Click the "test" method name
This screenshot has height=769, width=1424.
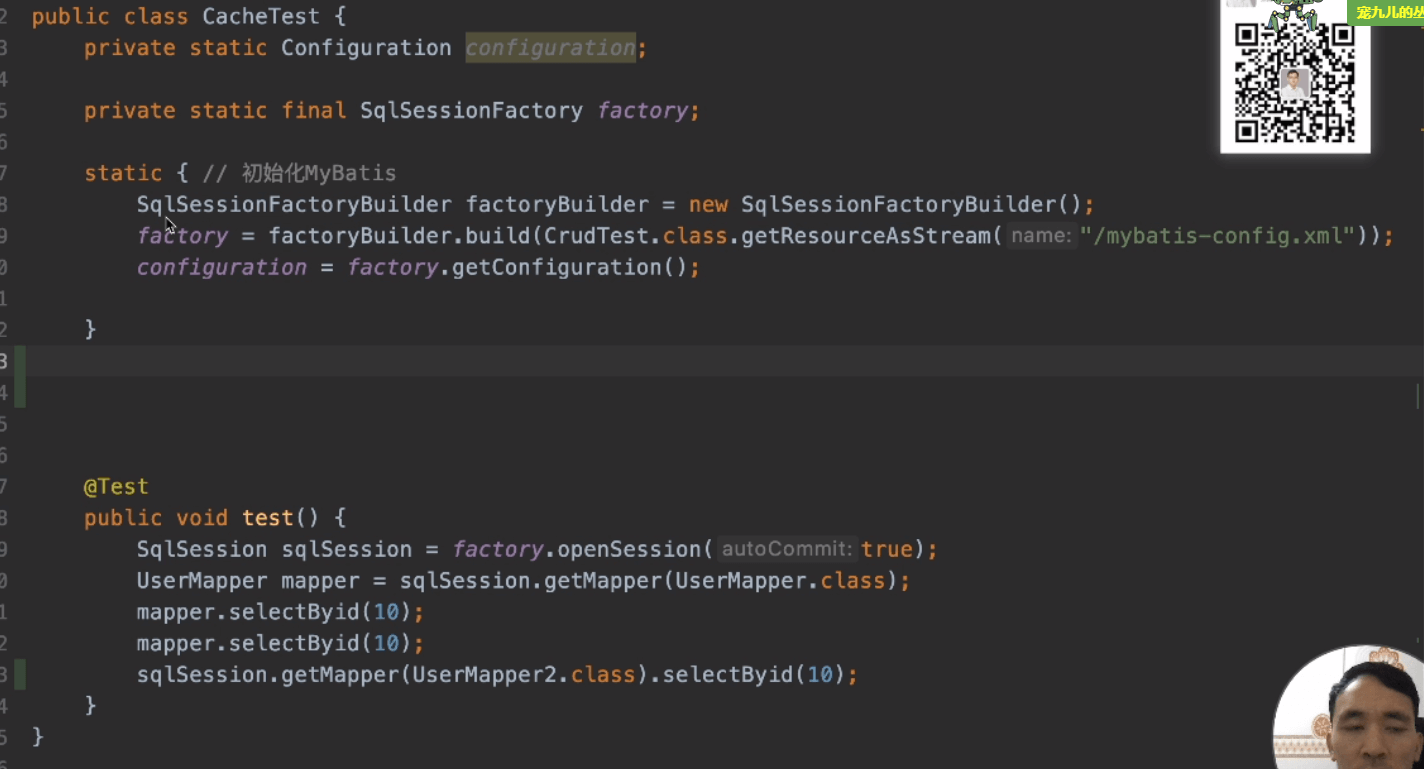pos(267,518)
